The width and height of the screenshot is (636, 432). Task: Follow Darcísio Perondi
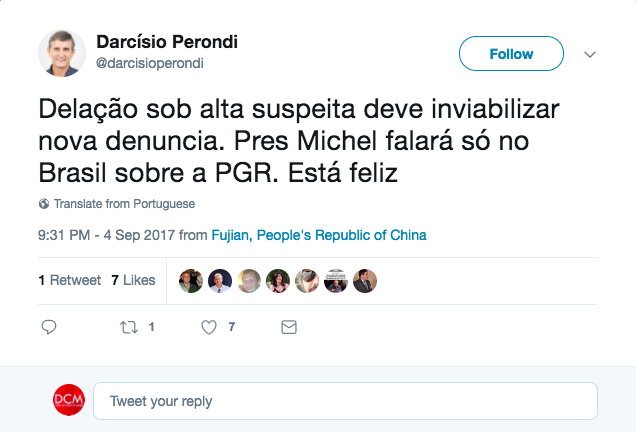pyautogui.click(x=511, y=54)
